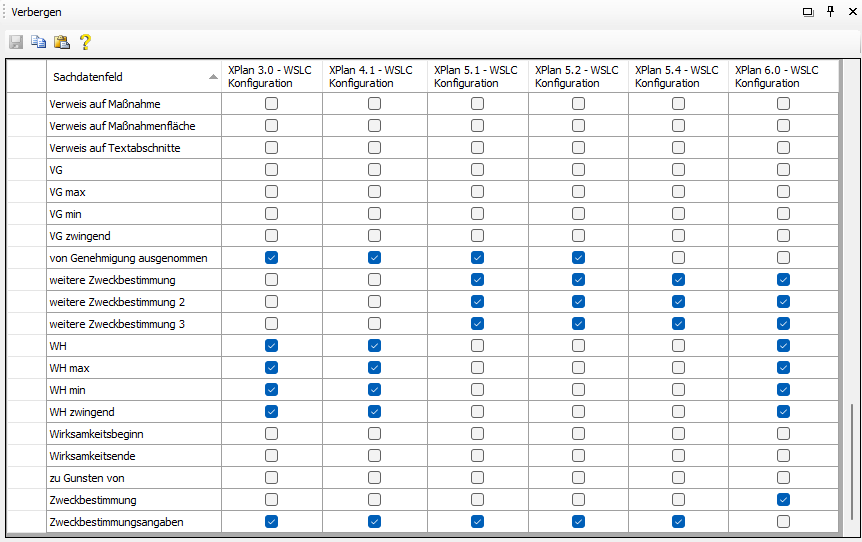Uncheck weitere Zweckbestimmung 2 for XPlan 5.1
Viewport: 862px width, 542px height.
(x=477, y=302)
